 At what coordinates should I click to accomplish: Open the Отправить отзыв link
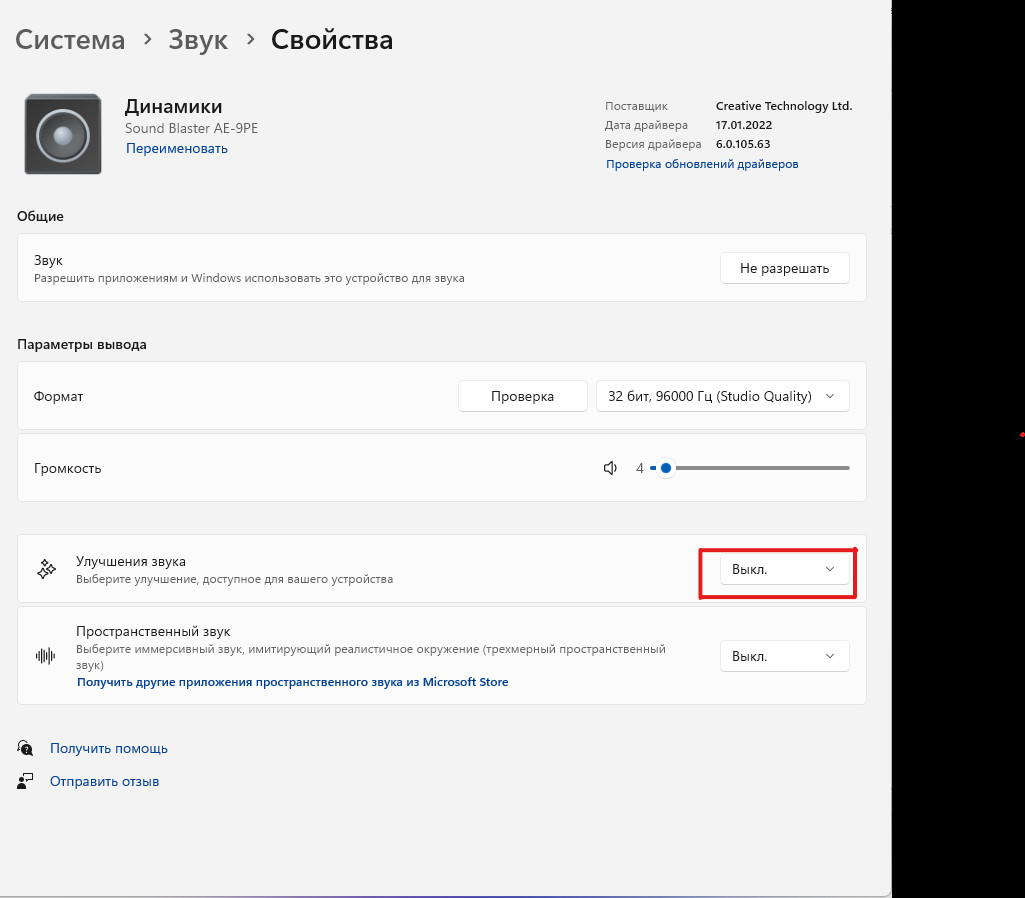(105, 781)
